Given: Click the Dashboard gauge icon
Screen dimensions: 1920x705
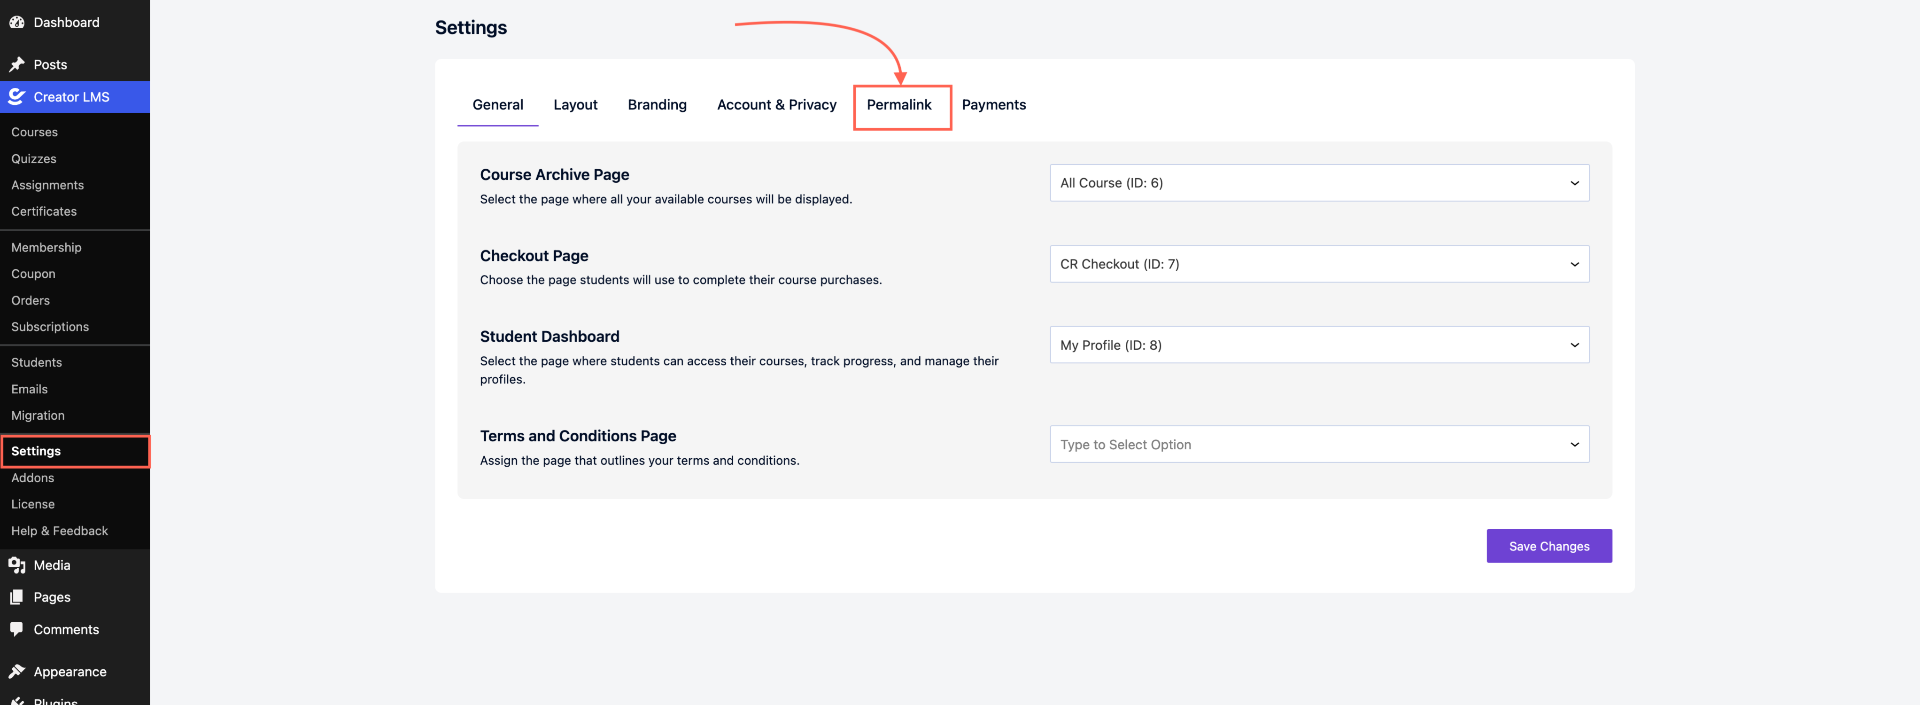Looking at the screenshot, I should [x=17, y=22].
